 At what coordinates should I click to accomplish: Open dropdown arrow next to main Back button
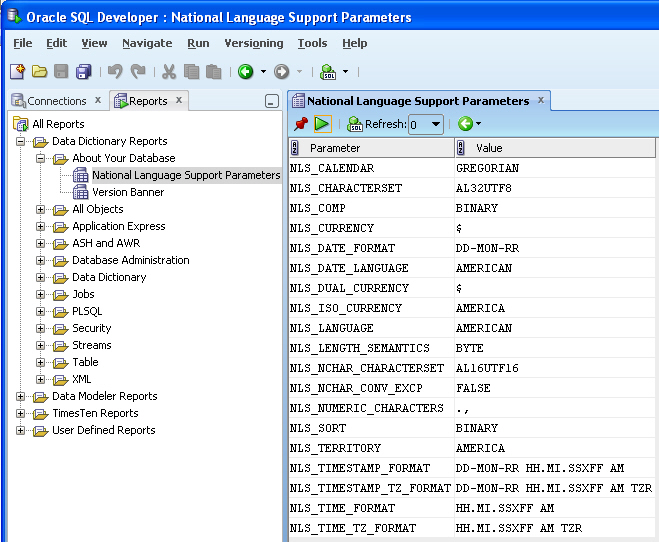coord(264,71)
